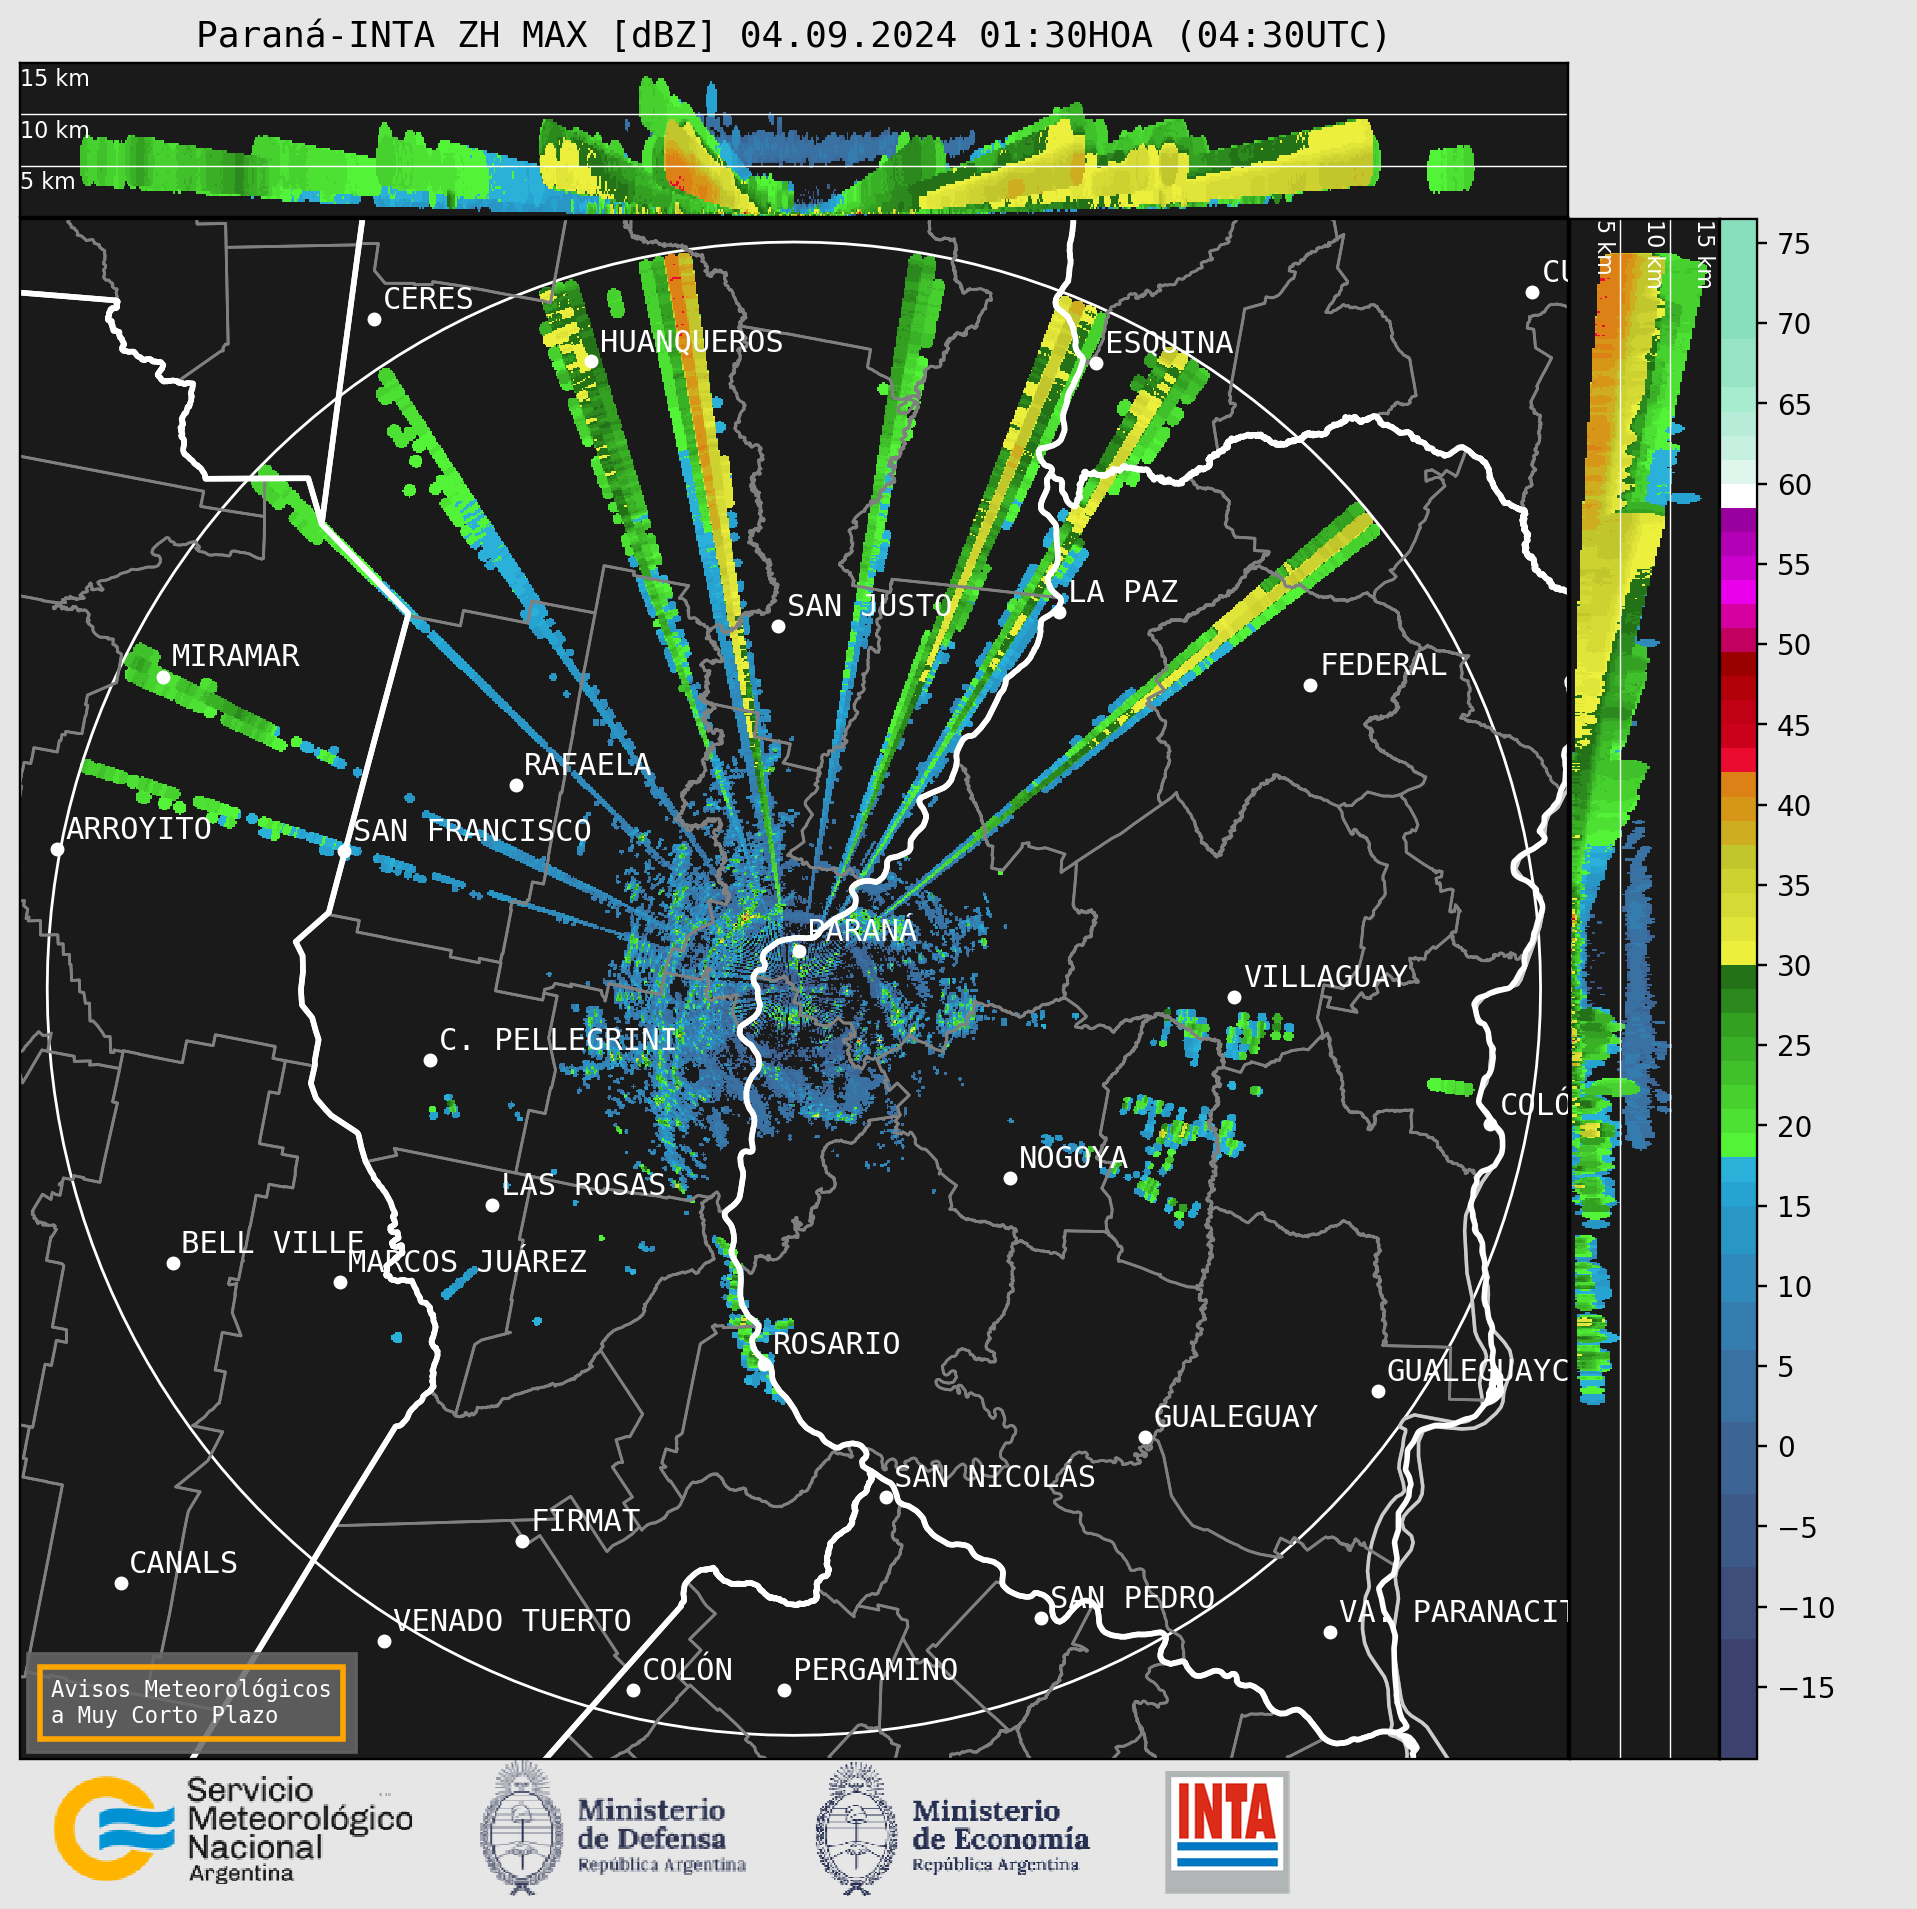Click the white dot marking Paraná
This screenshot has height=1909, width=1917.
coord(799,951)
